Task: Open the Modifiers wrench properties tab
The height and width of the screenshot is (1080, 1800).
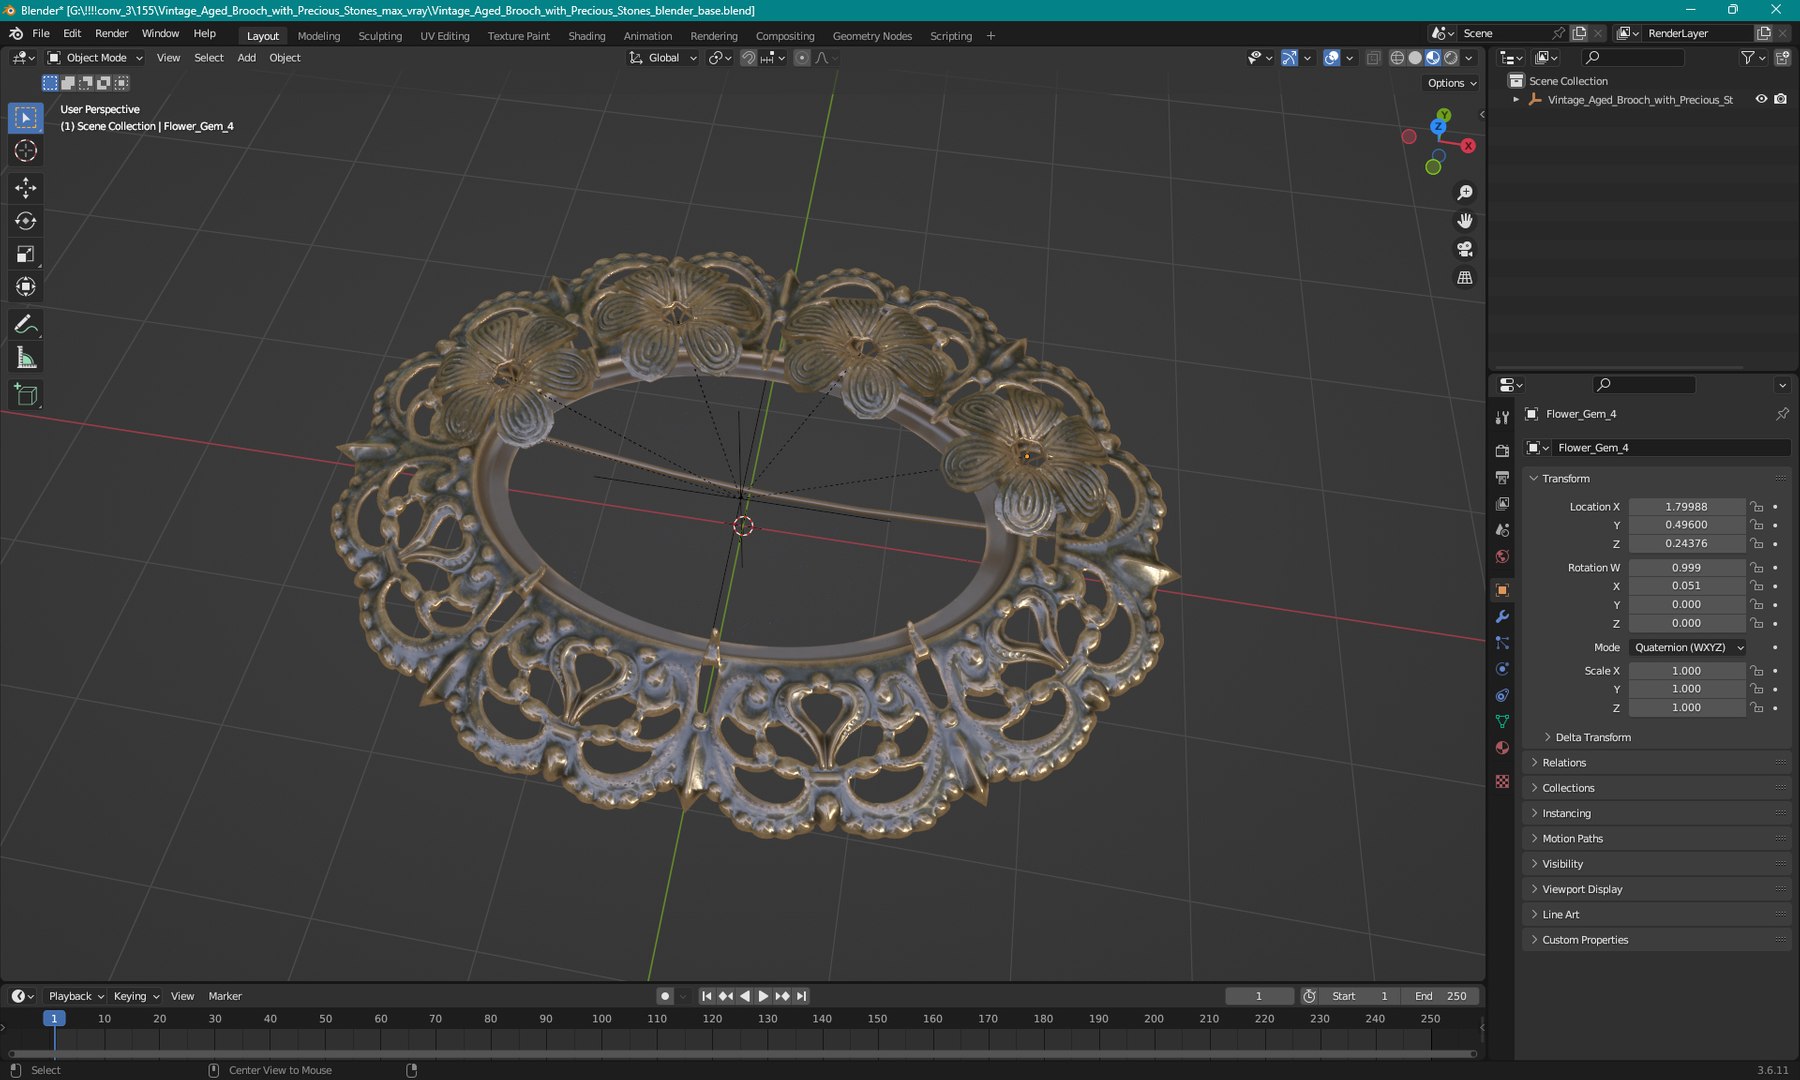Action: 1502,617
